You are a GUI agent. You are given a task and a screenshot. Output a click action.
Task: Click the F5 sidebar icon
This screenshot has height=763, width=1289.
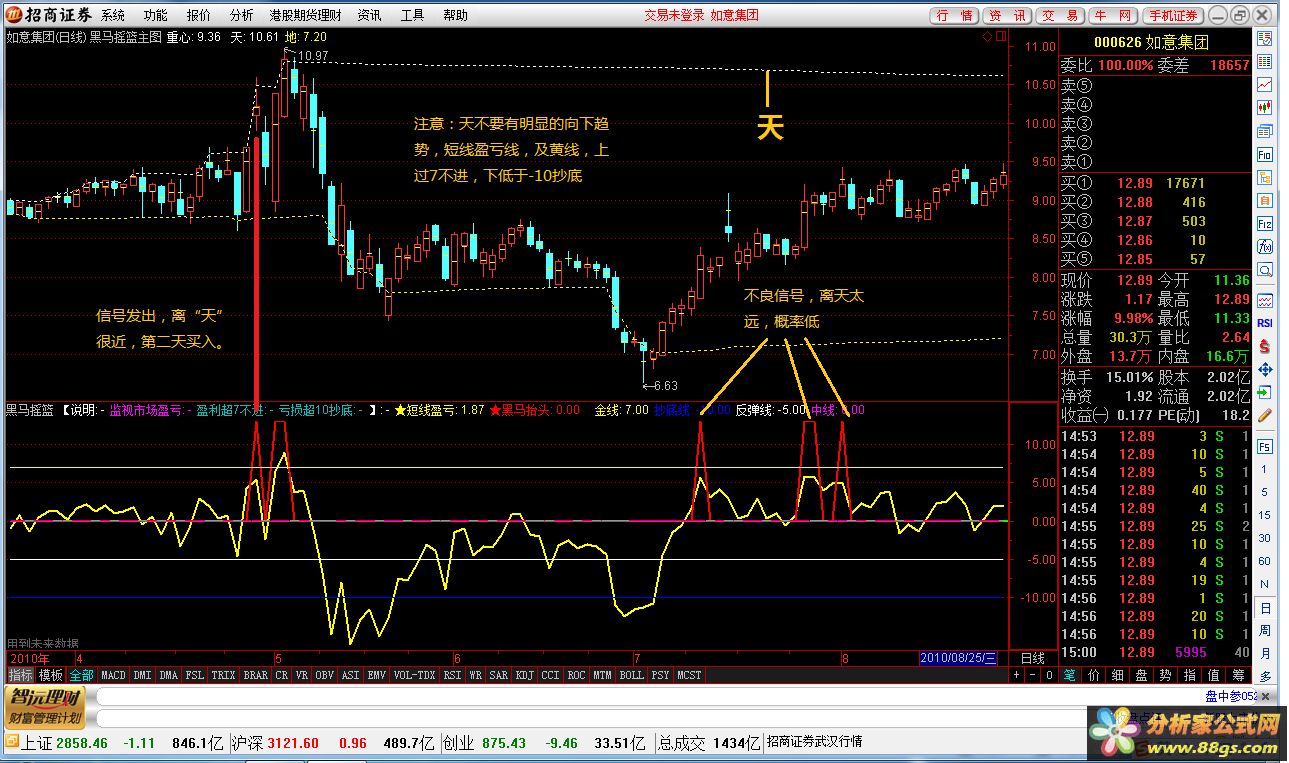point(1265,446)
